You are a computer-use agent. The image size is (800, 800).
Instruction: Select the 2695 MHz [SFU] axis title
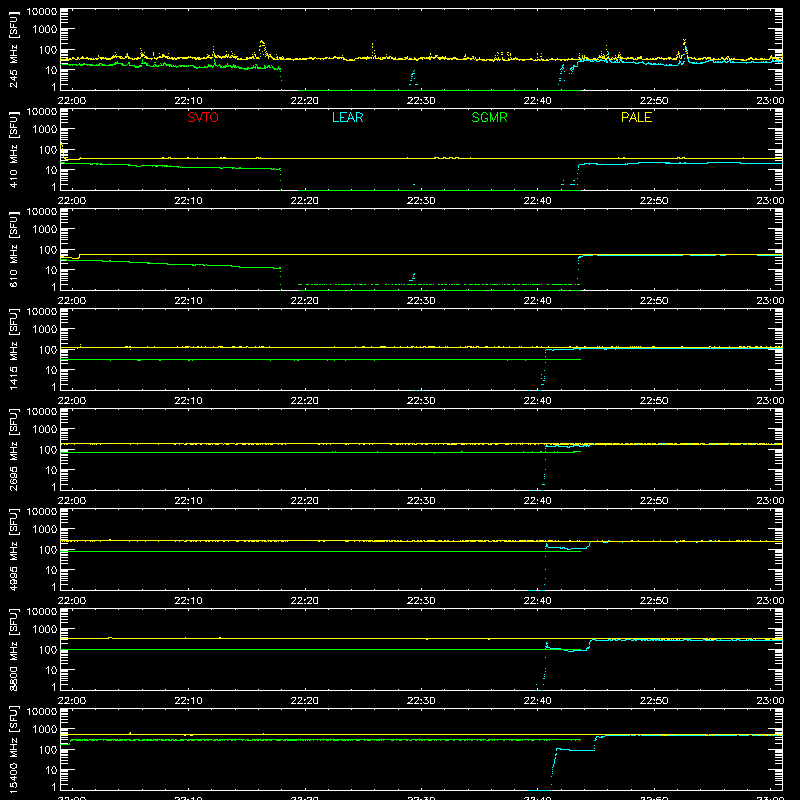pos(13,450)
